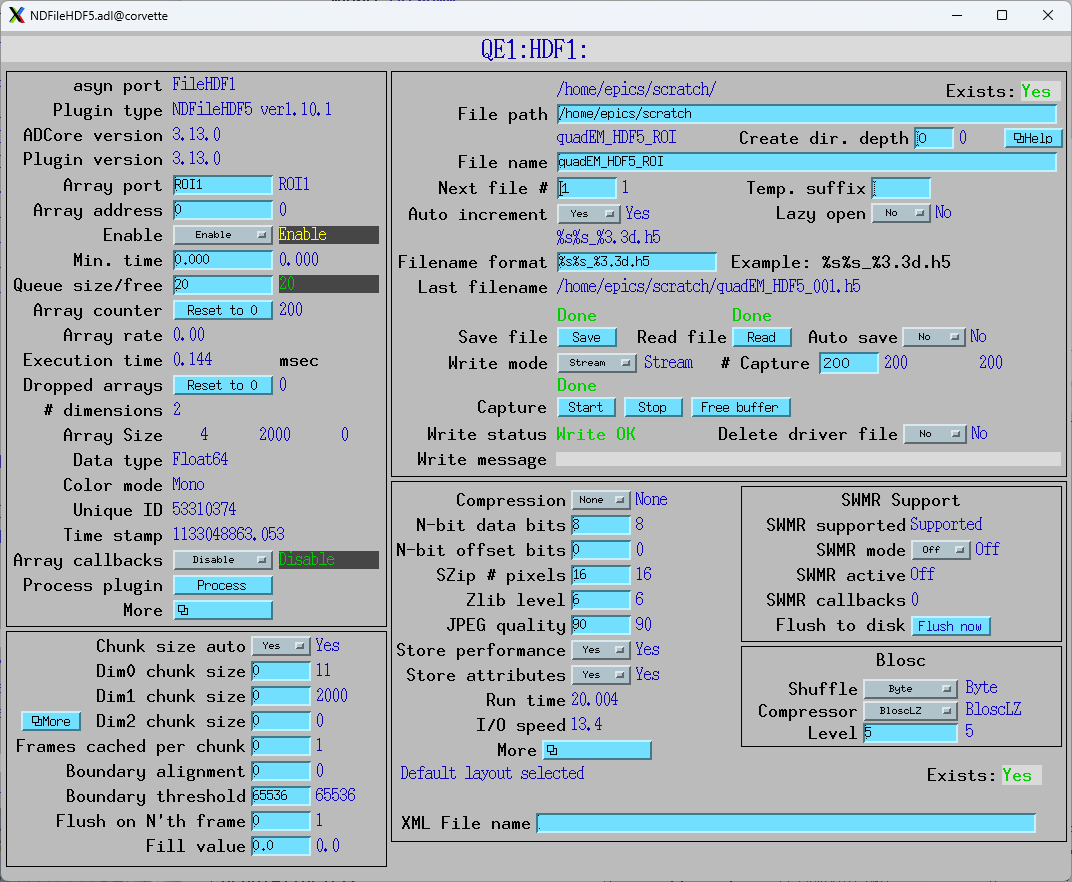
Task: Enable Auto save
Action: point(934,337)
